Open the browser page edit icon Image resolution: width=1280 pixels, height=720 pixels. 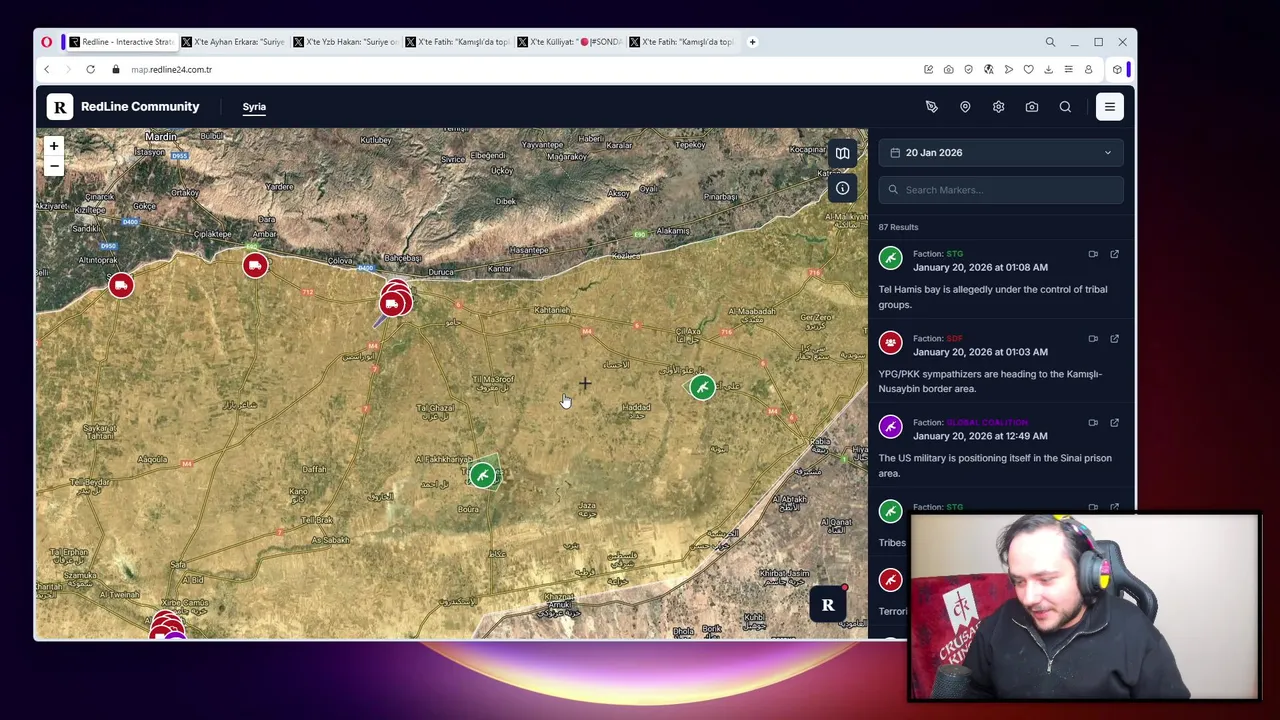(928, 70)
